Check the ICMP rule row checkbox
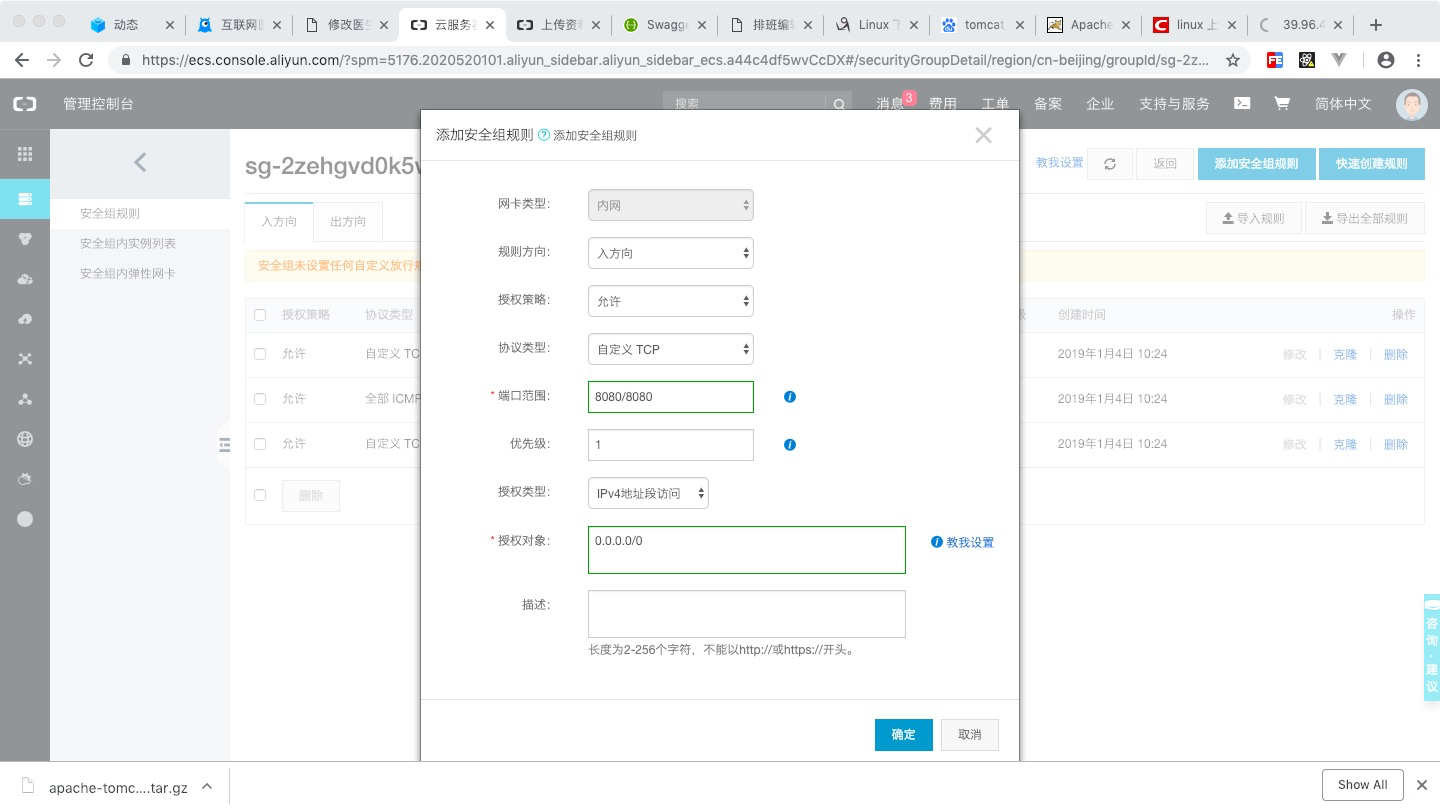Image resolution: width=1440 pixels, height=810 pixels. [260, 399]
